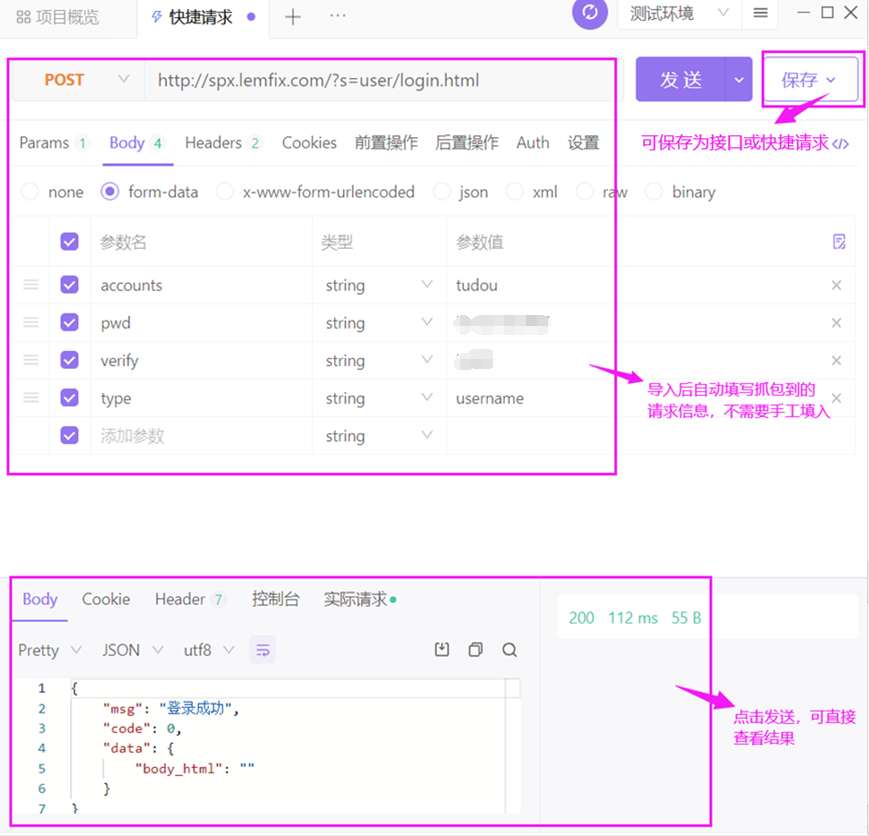Click the sync/refresh icon in the title bar
This screenshot has height=836, width=869.
pyautogui.click(x=589, y=14)
